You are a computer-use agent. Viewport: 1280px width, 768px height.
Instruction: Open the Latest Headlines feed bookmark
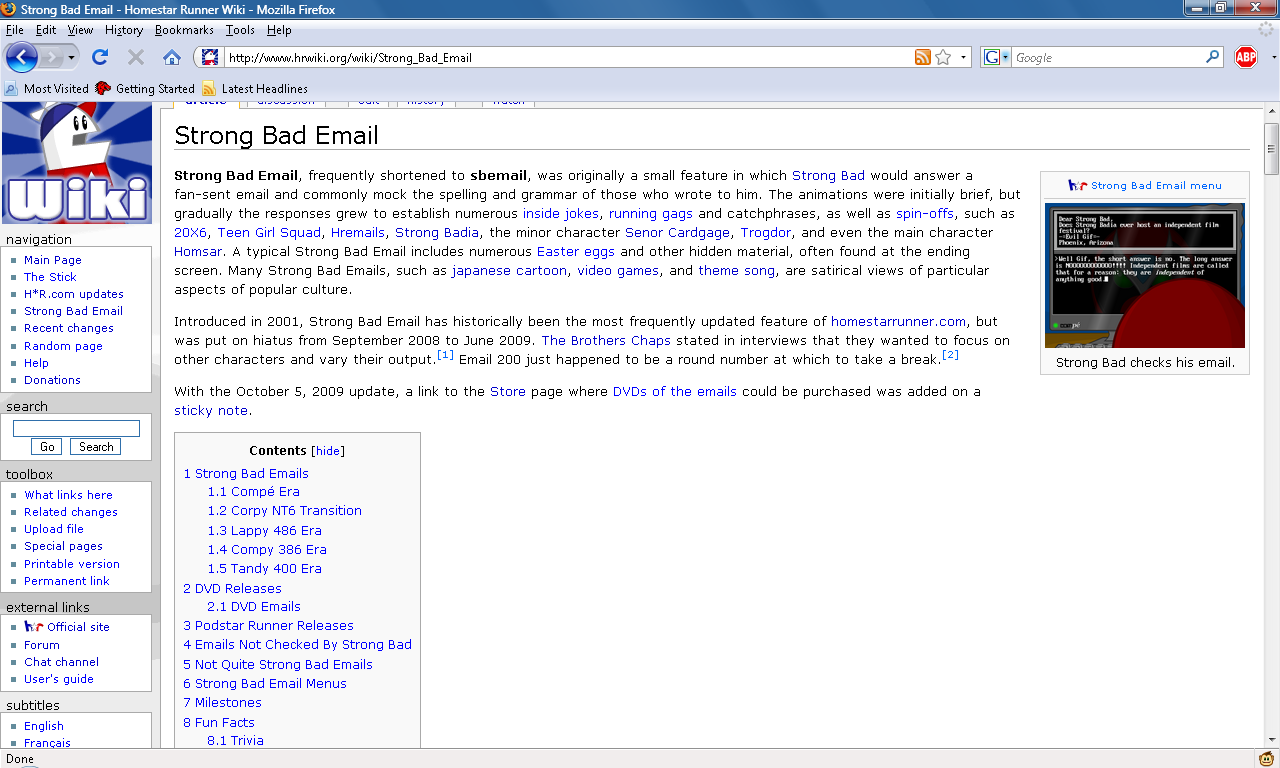coord(255,88)
